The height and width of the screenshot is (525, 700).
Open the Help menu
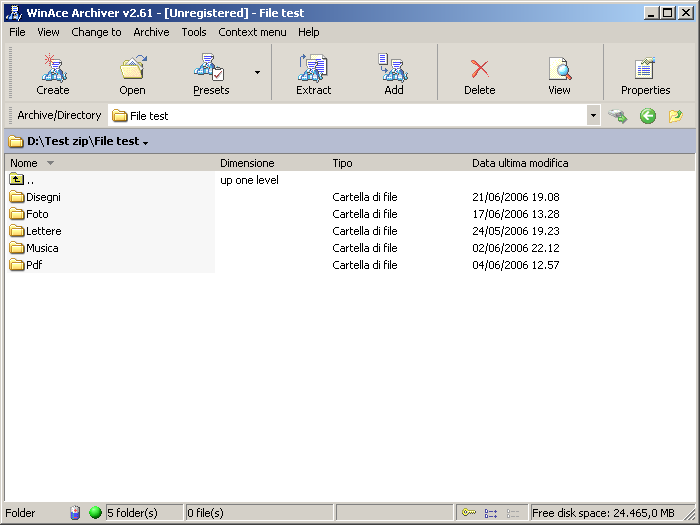[308, 32]
